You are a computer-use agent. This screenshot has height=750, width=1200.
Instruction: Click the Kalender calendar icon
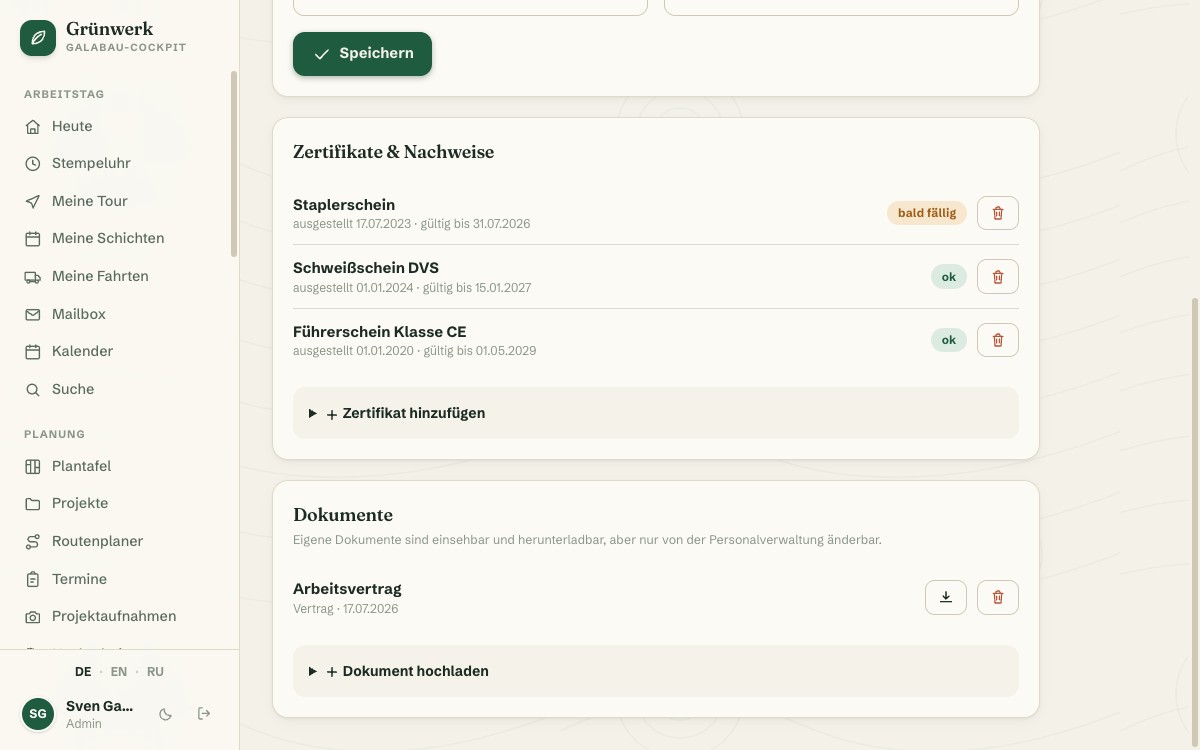click(x=33, y=352)
